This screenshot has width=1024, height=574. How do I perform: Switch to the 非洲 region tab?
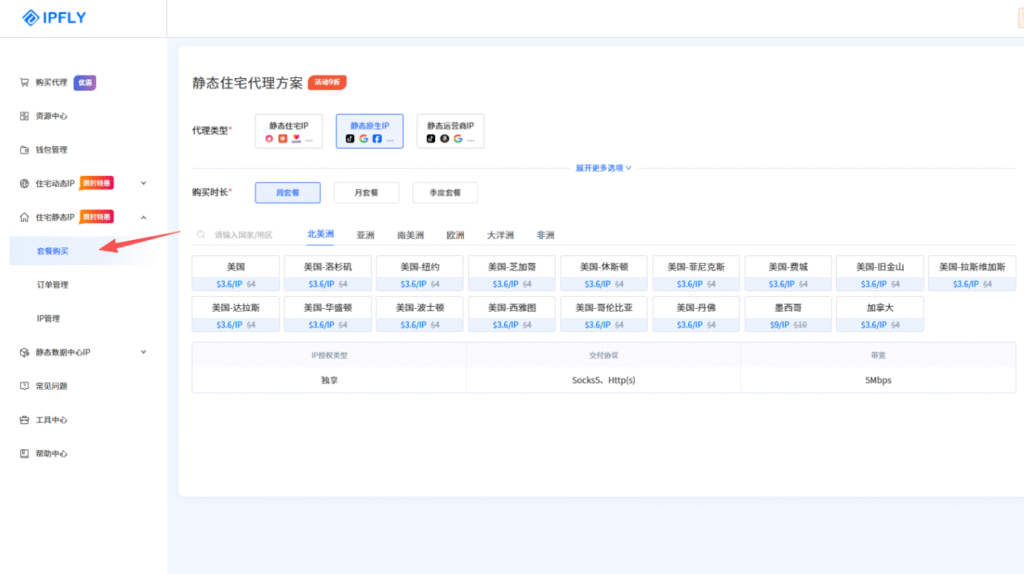(545, 235)
